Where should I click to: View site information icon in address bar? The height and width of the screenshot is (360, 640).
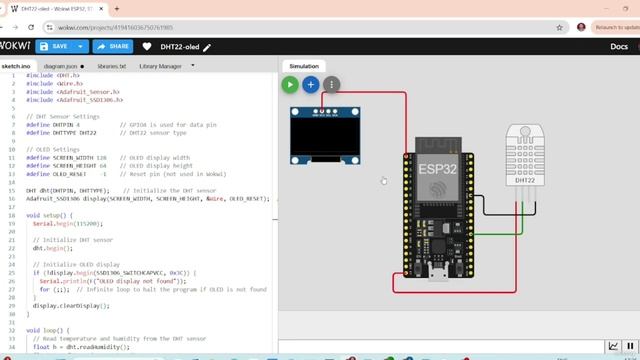coord(49,27)
